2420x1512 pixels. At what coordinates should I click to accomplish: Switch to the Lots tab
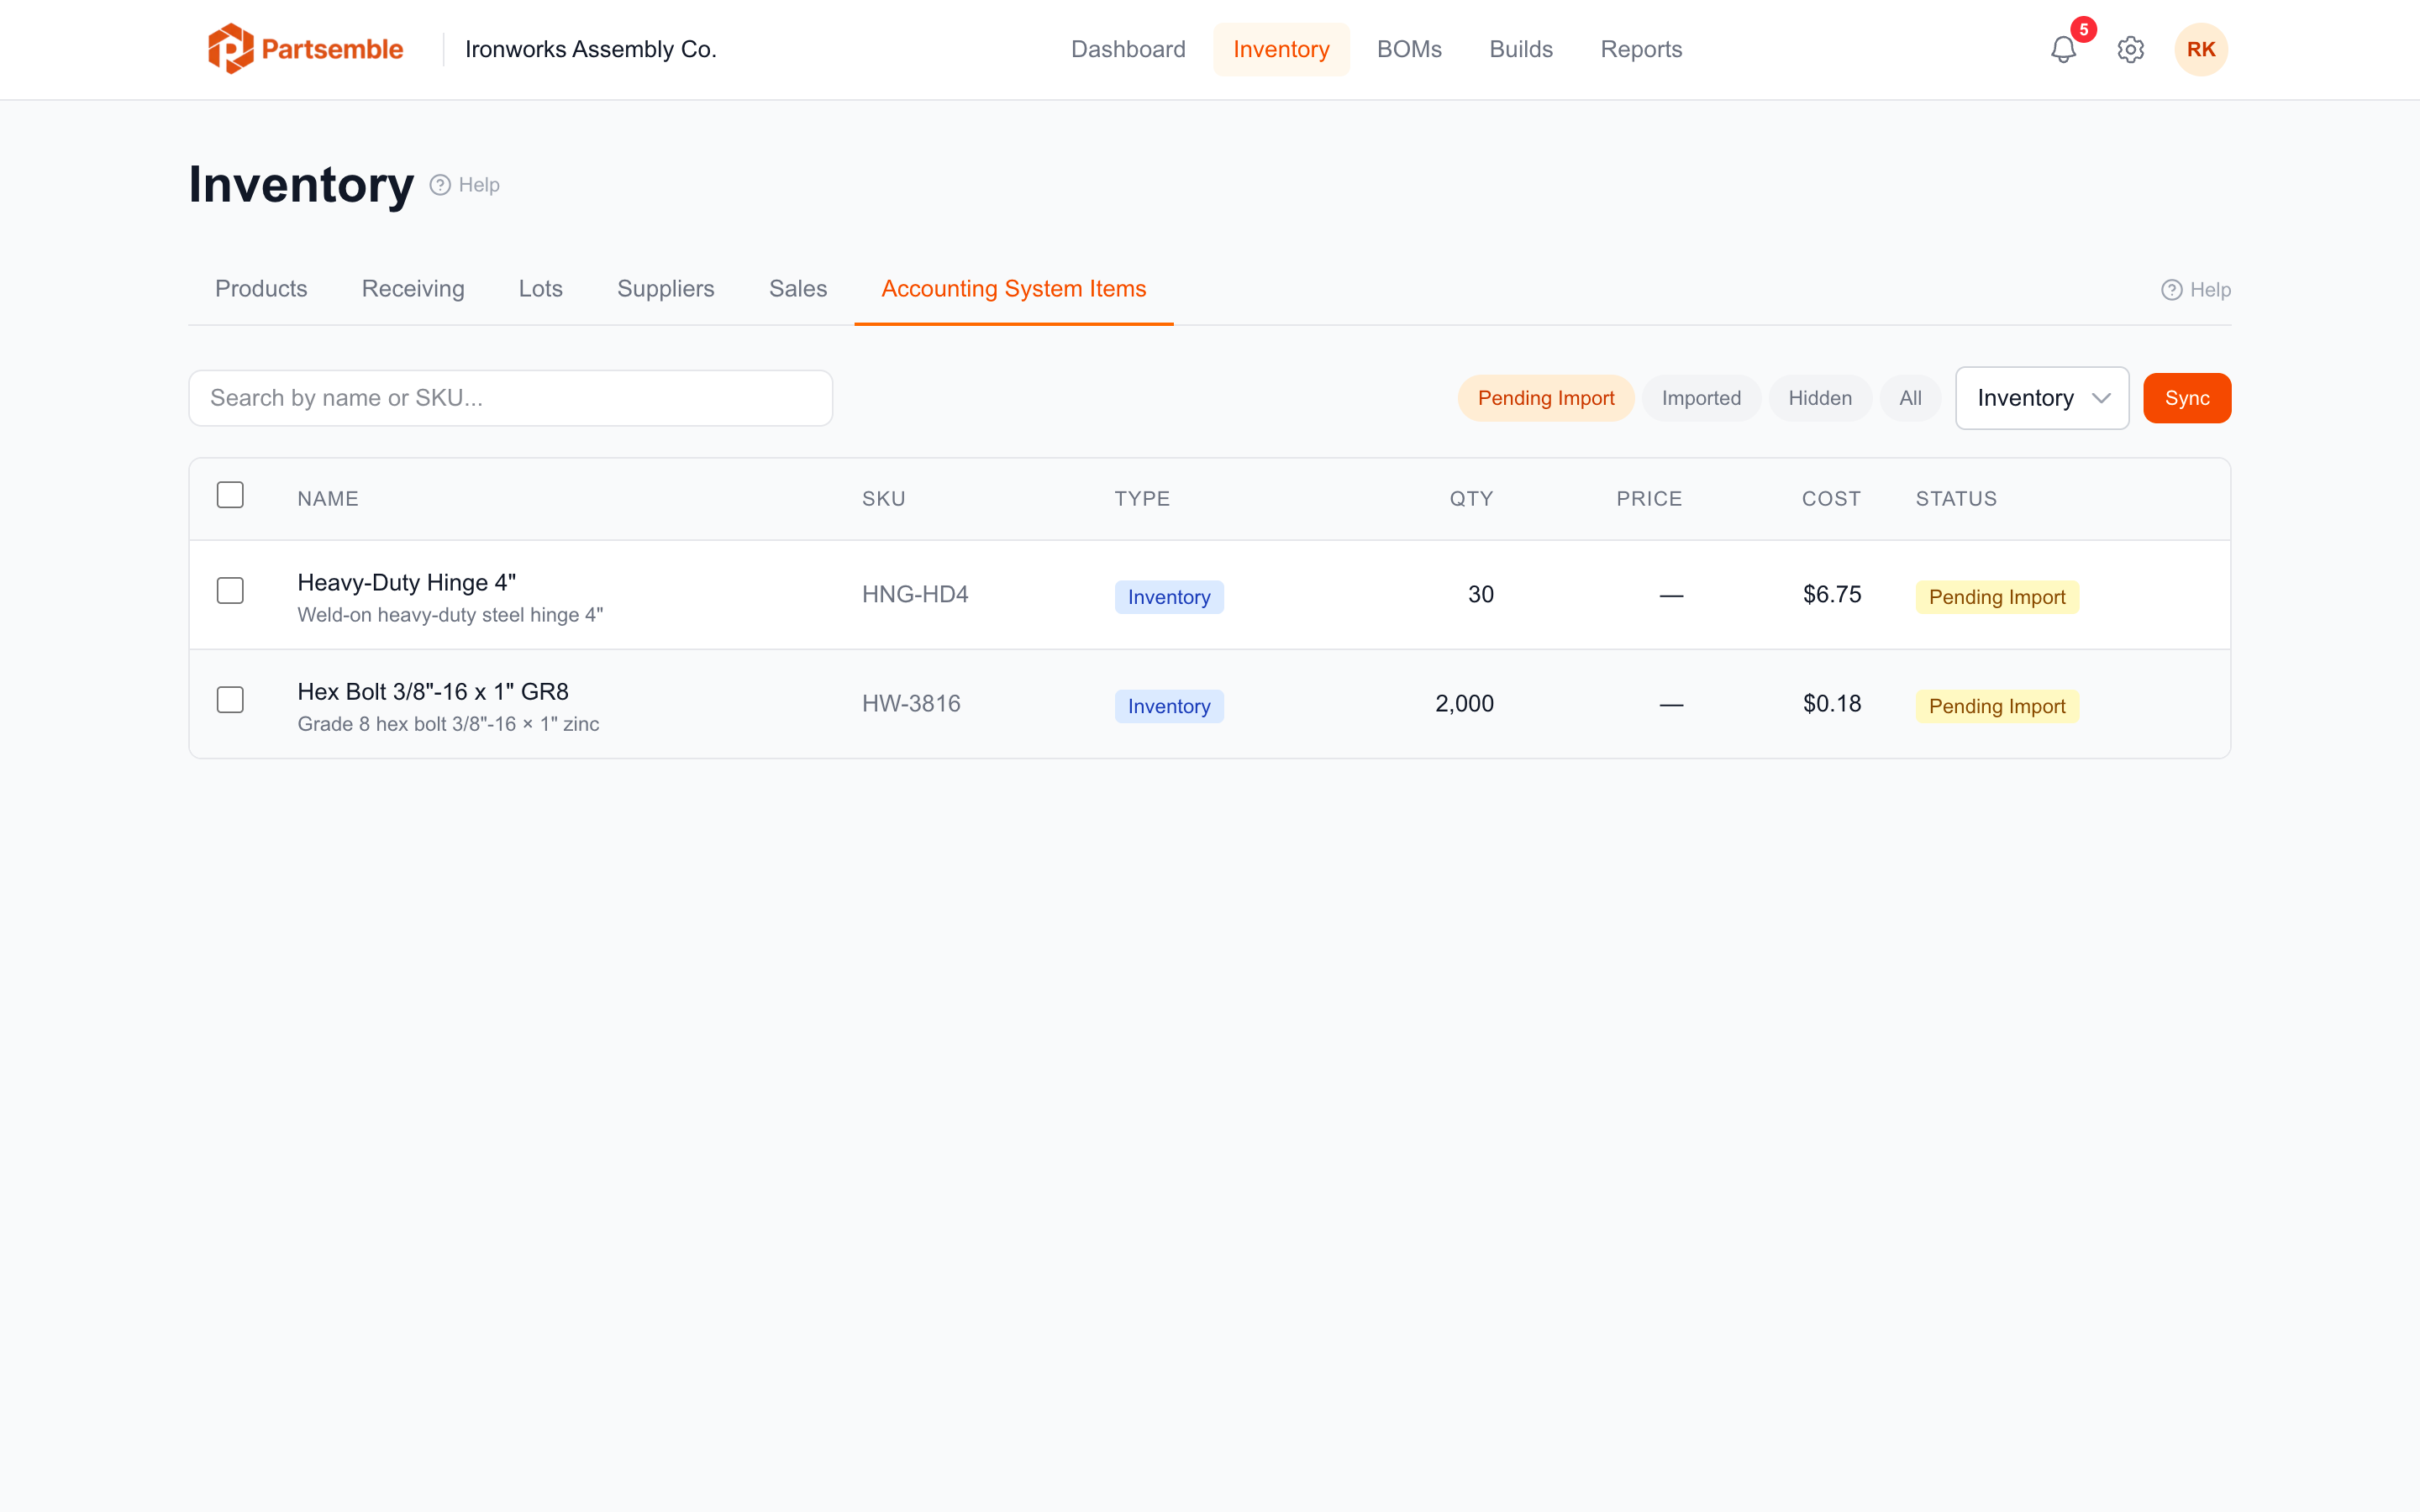click(x=540, y=289)
